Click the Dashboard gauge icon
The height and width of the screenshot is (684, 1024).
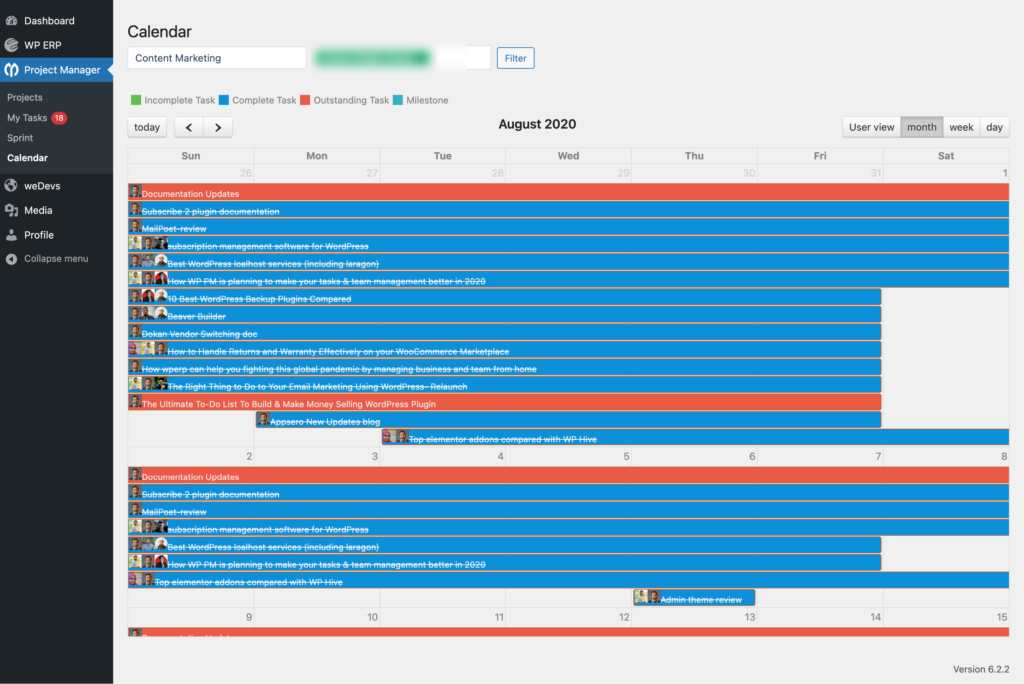point(11,21)
